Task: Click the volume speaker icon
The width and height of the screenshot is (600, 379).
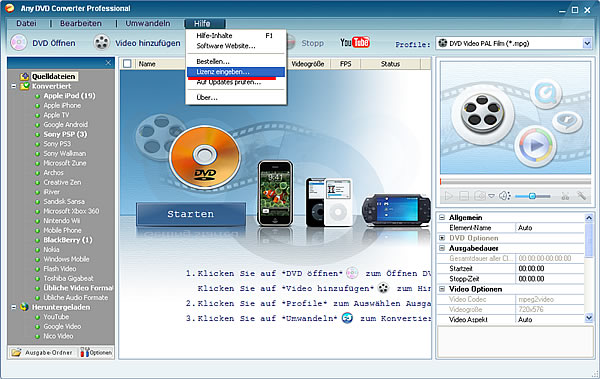Action: coord(504,196)
